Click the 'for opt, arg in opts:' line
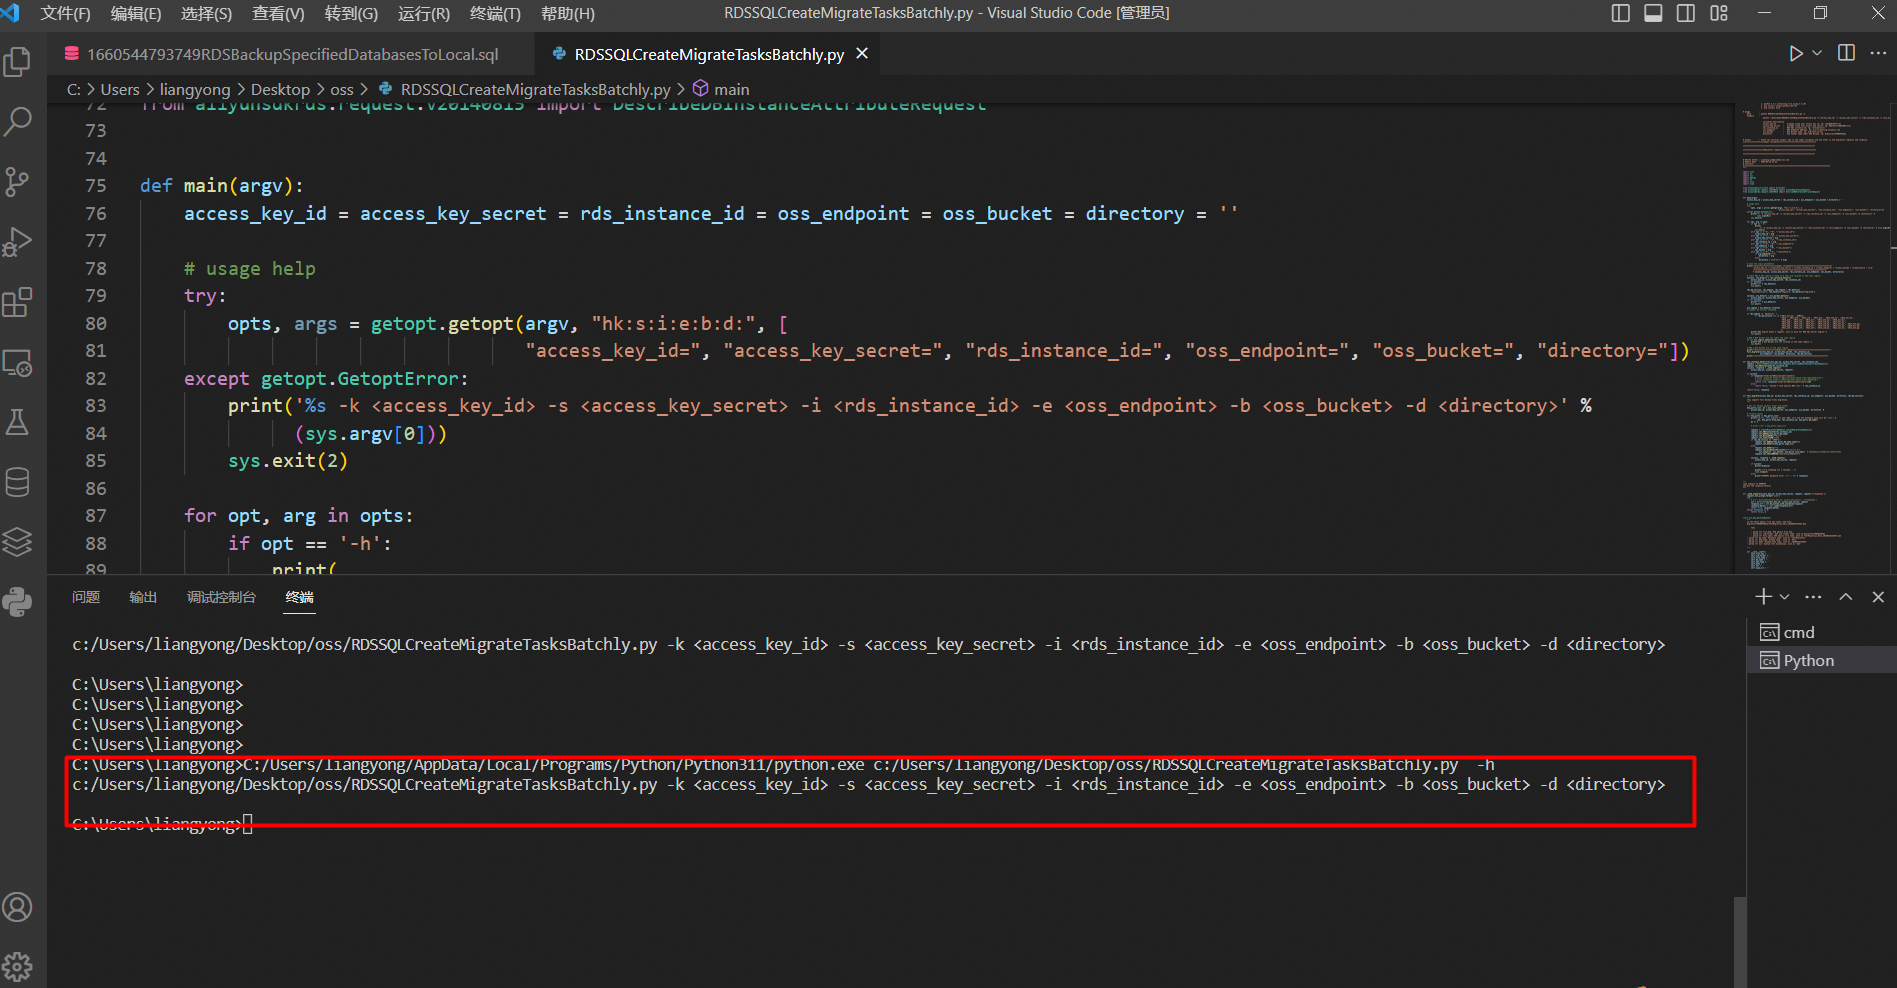 (x=298, y=516)
